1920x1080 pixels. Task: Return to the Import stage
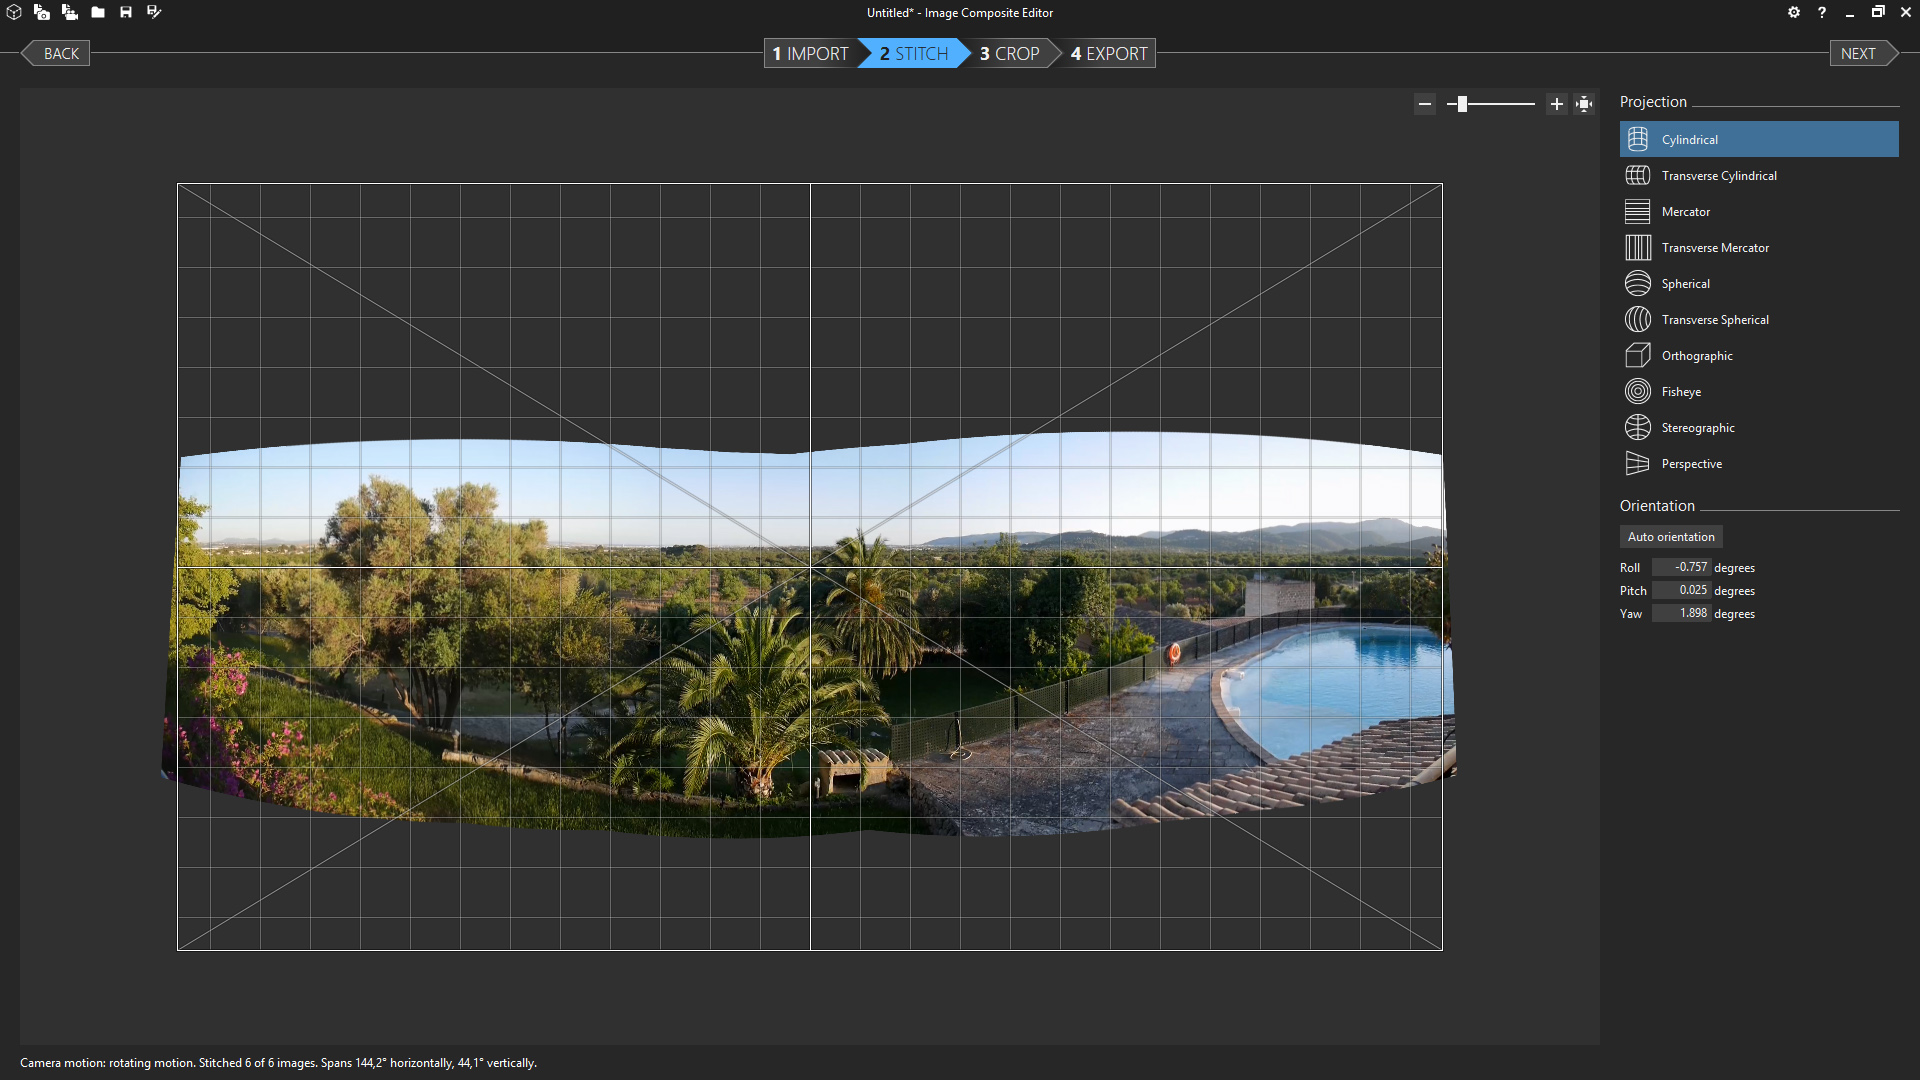pos(810,53)
